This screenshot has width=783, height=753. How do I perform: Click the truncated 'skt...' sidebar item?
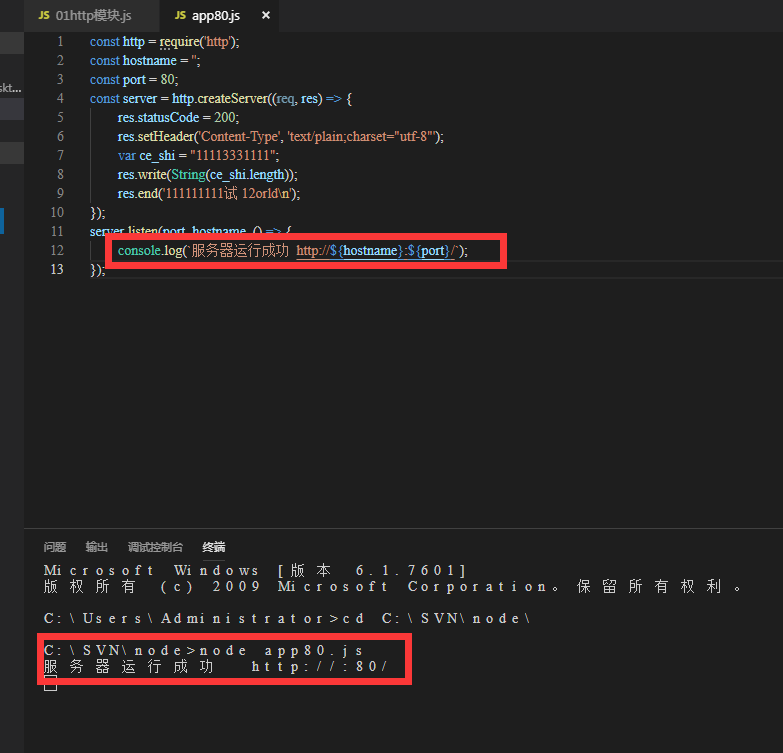point(10,88)
